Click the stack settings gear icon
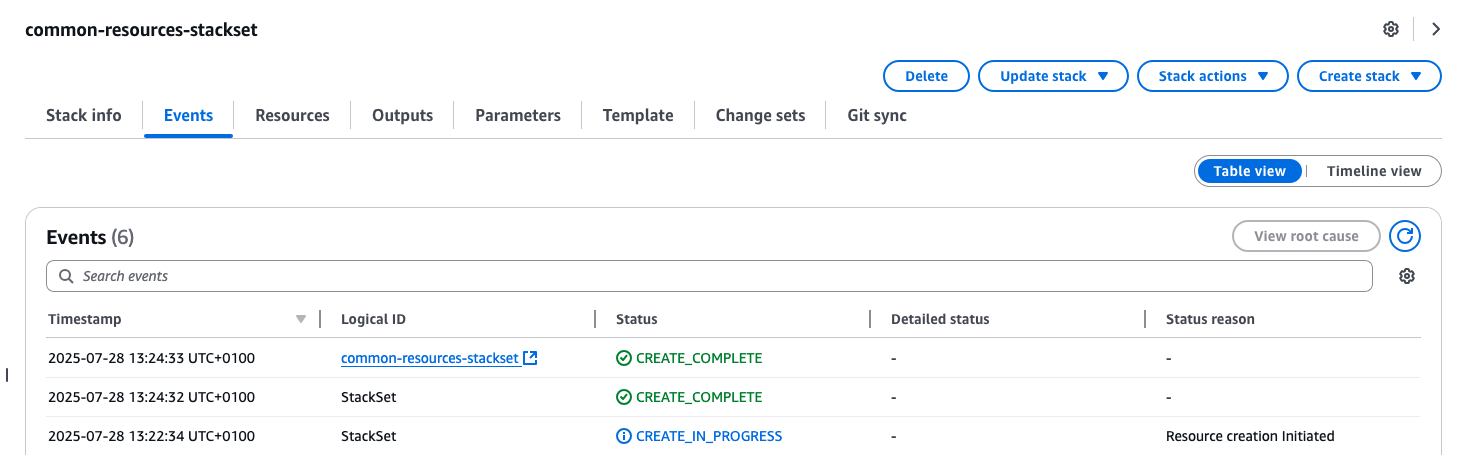Screen dimensions: 1458x455 click(x=1390, y=29)
